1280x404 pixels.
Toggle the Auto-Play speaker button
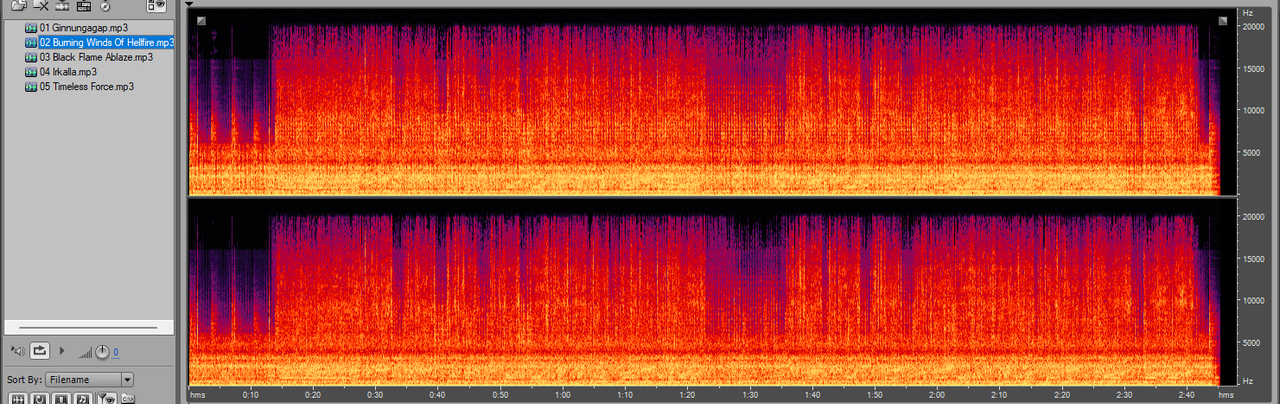pos(17,351)
